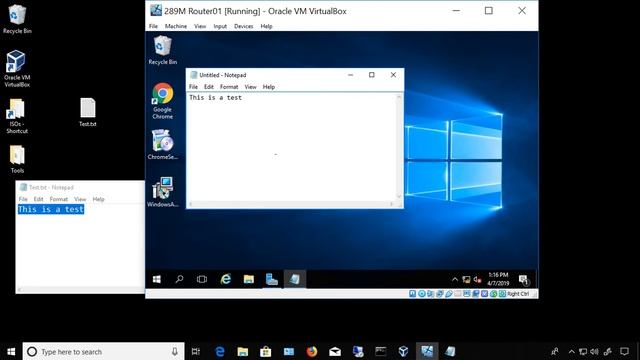The image size is (640, 360).
Task: Open Format menu in Test.txt Notepad
Action: pyautogui.click(x=59, y=199)
